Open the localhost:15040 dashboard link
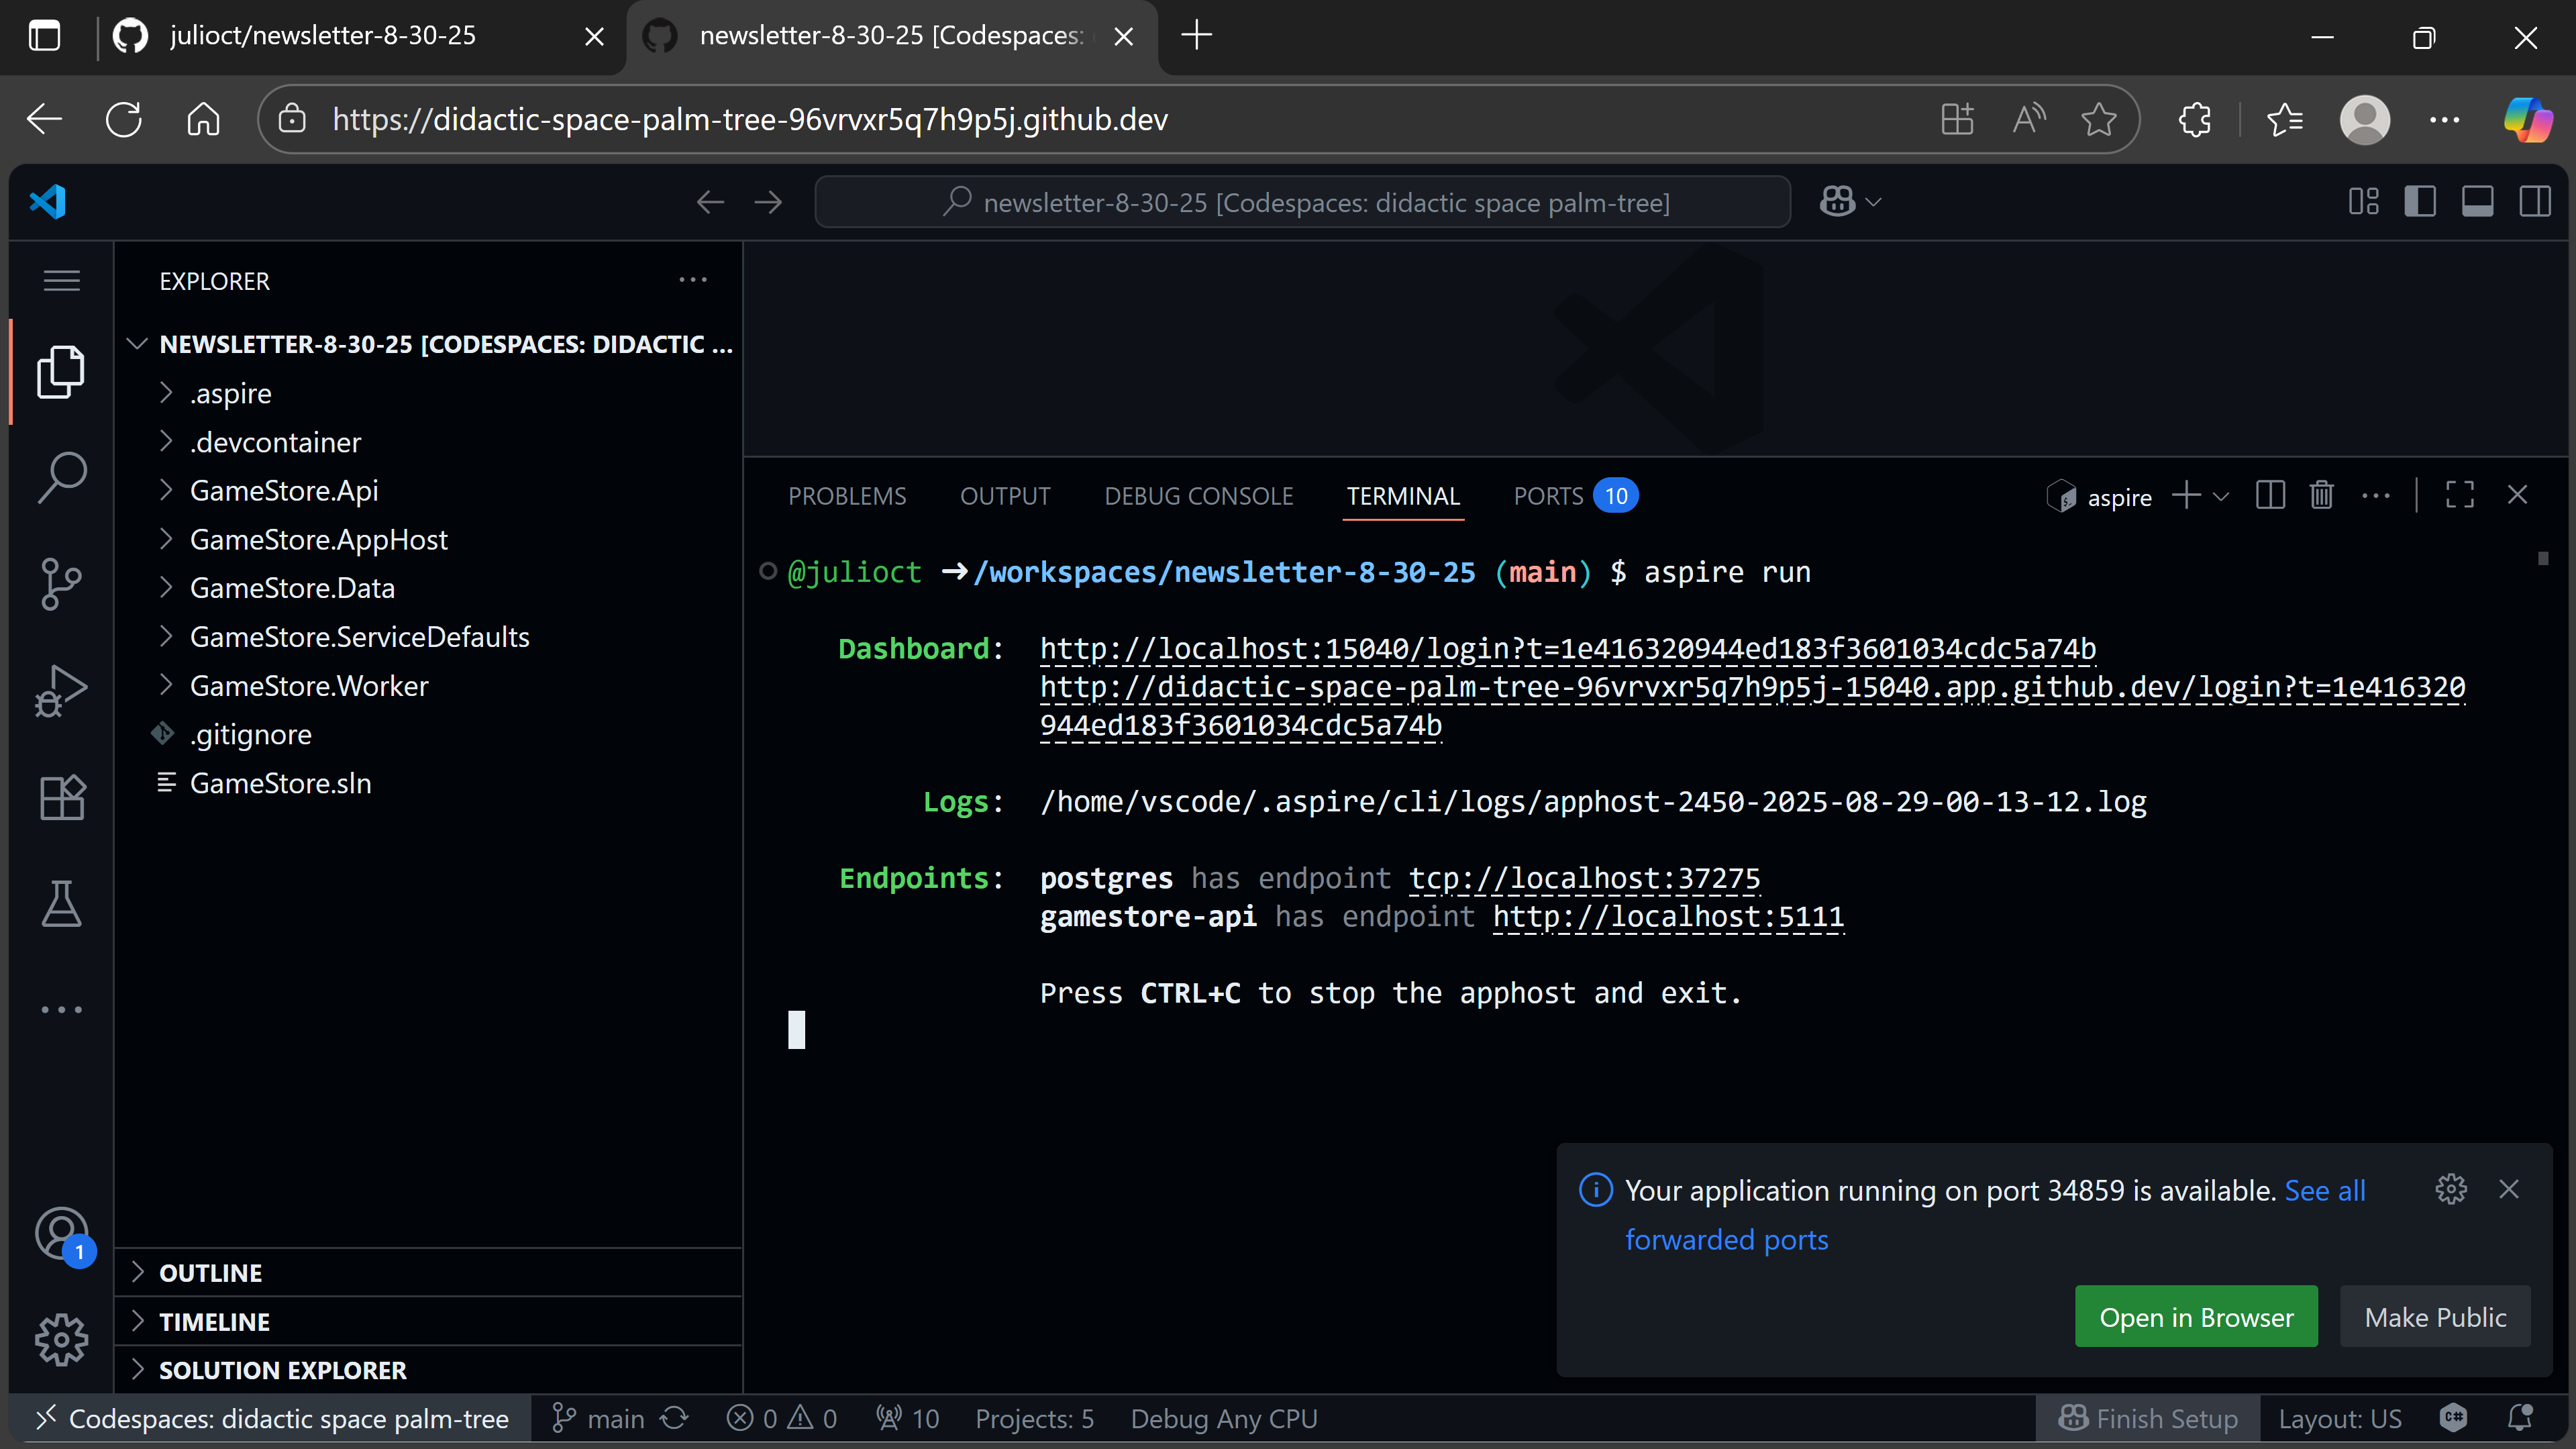Viewport: 2576px width, 1449px height. click(1567, 649)
